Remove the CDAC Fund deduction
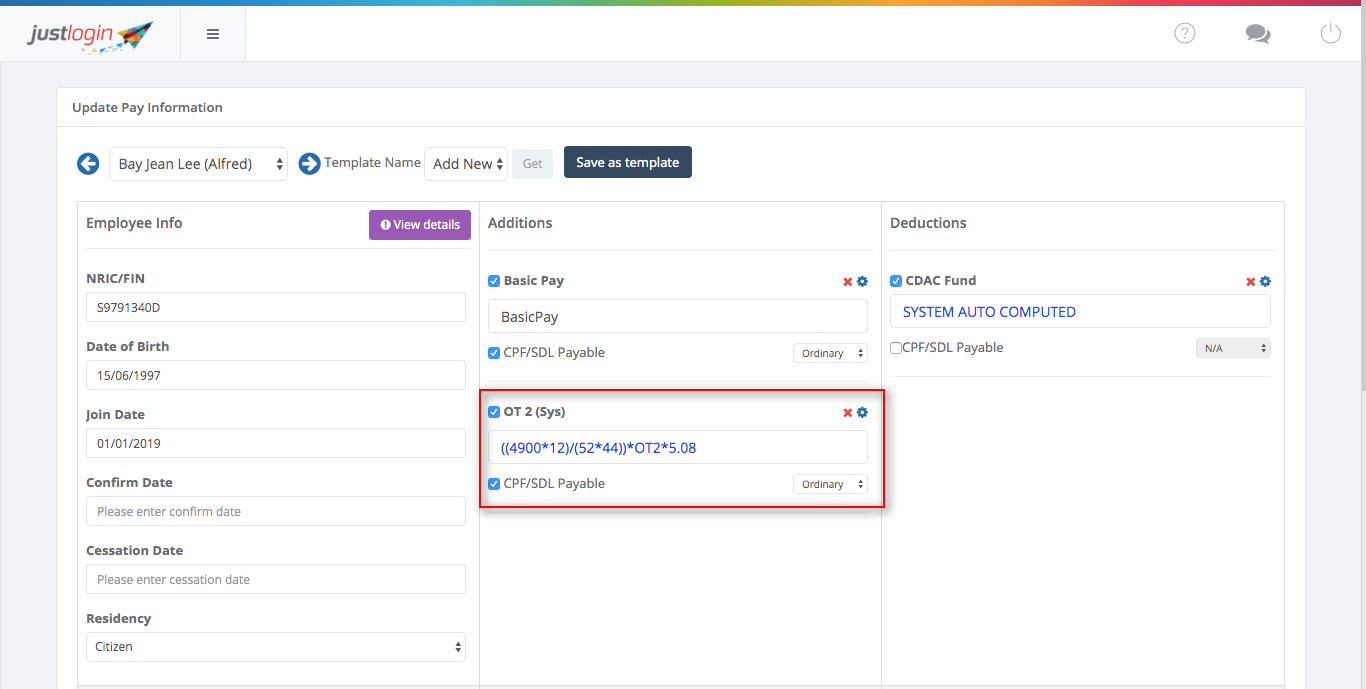The image size is (1366, 689). pos(1250,282)
